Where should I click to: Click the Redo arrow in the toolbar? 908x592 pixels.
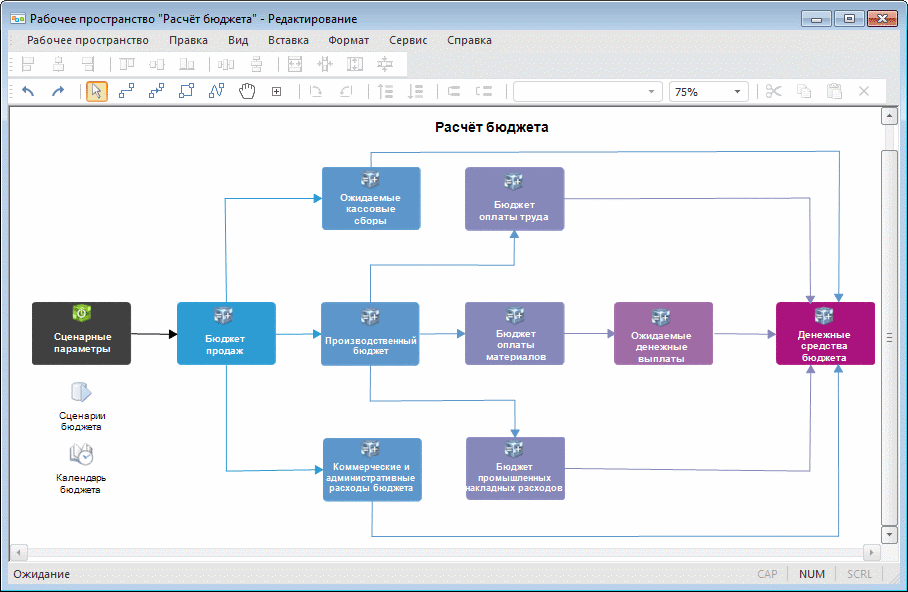click(x=58, y=92)
